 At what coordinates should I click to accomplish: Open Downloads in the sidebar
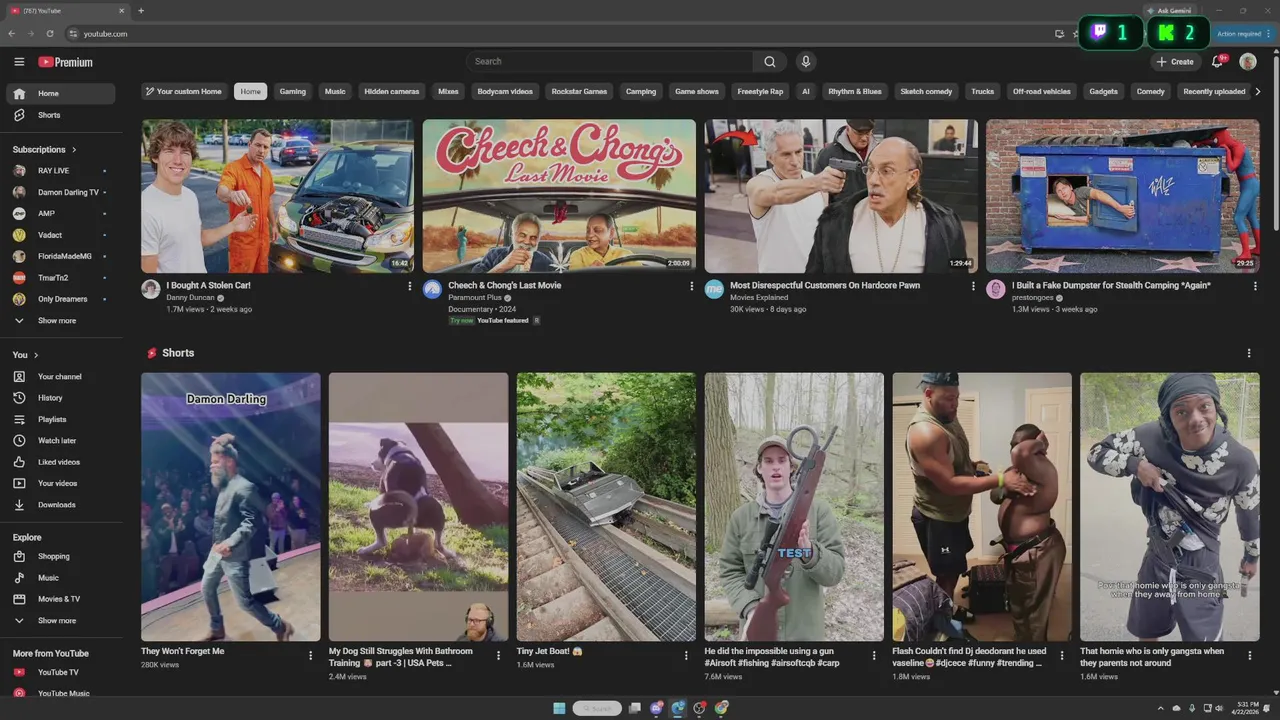pos(62,505)
